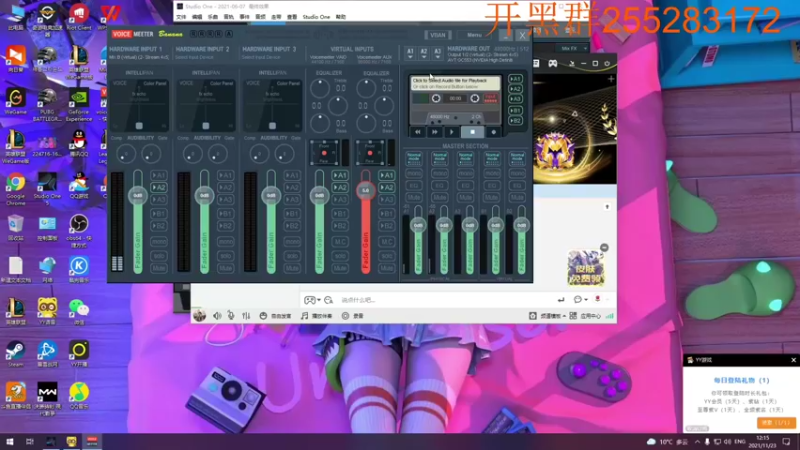This screenshot has height=450, width=800.
Task: Click the VBAN button in Voicemeeter
Action: click(438, 35)
